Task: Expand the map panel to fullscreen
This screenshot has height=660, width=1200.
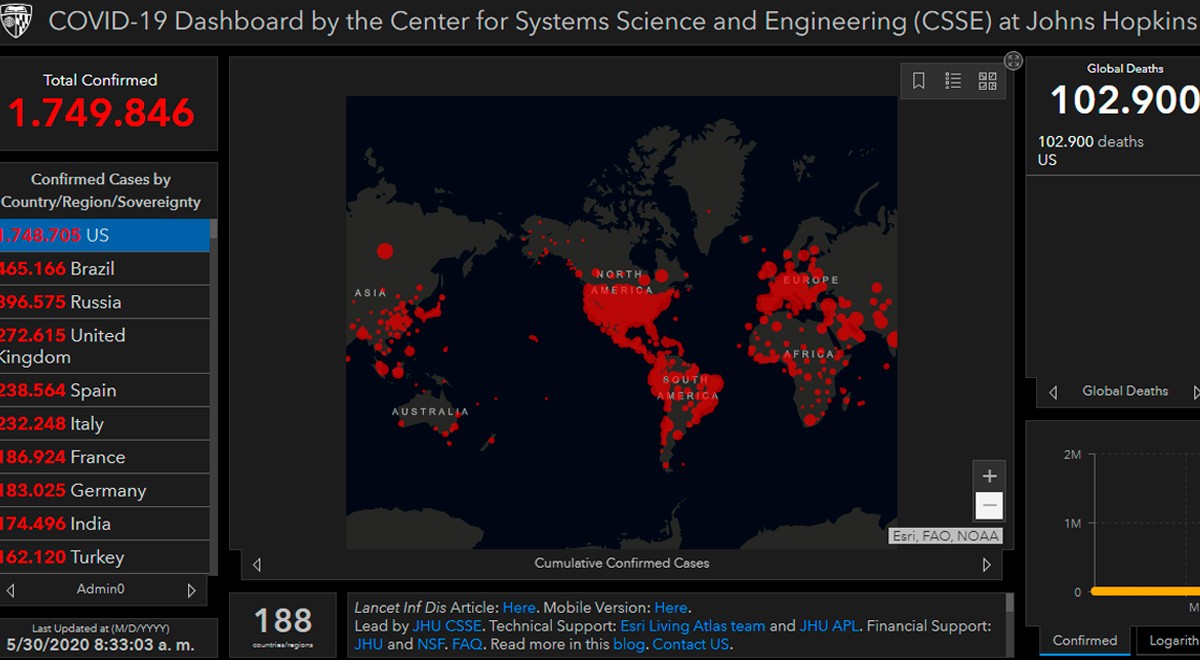Action: [x=1013, y=61]
